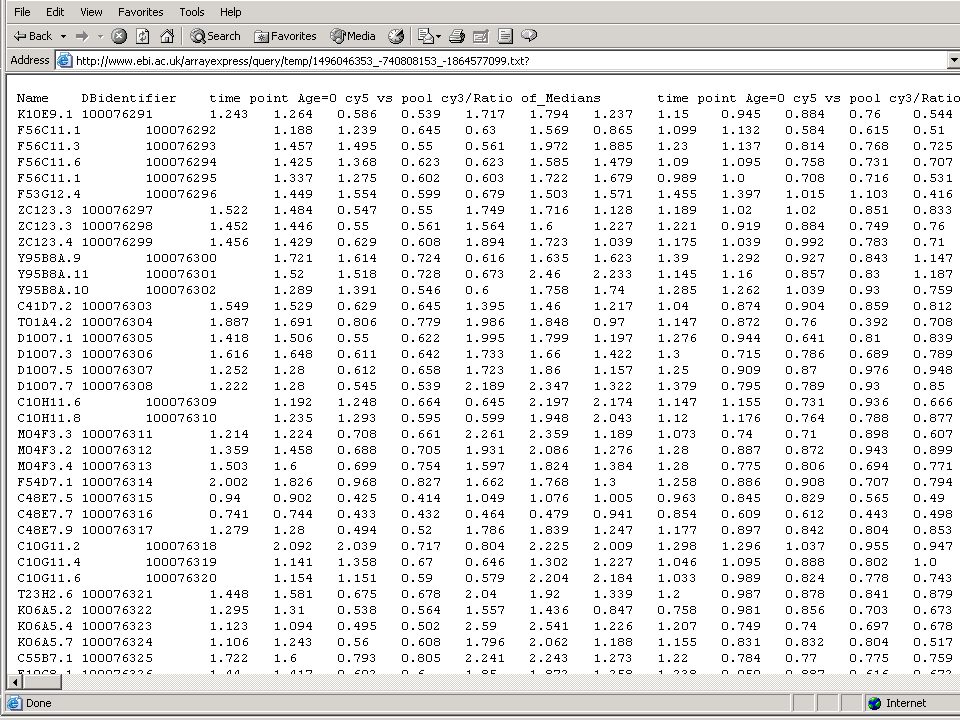Viewport: 960px width, 720px height.
Task: Click the Back button in toolbar
Action: 33,36
